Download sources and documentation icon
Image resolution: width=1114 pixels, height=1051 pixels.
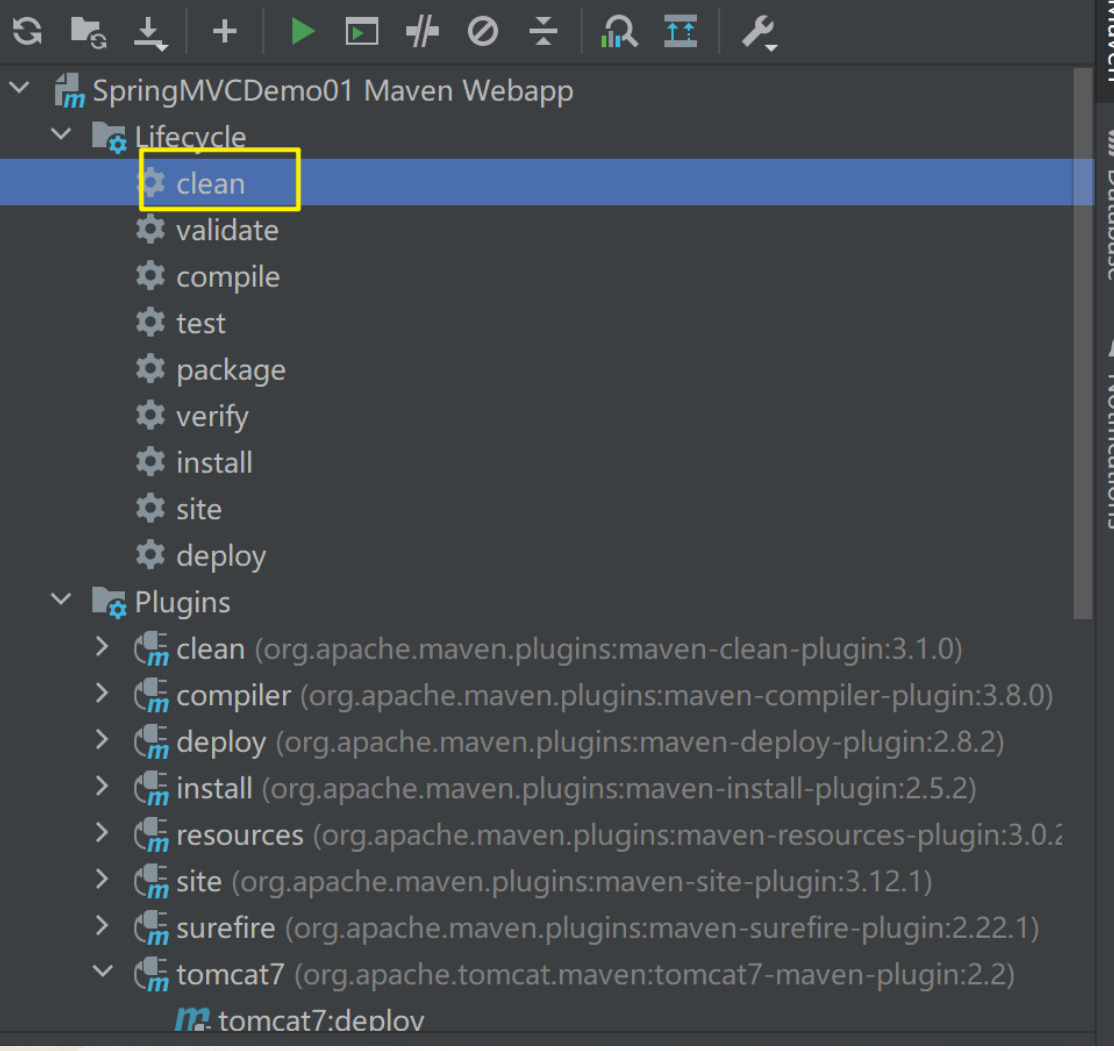tap(150, 33)
